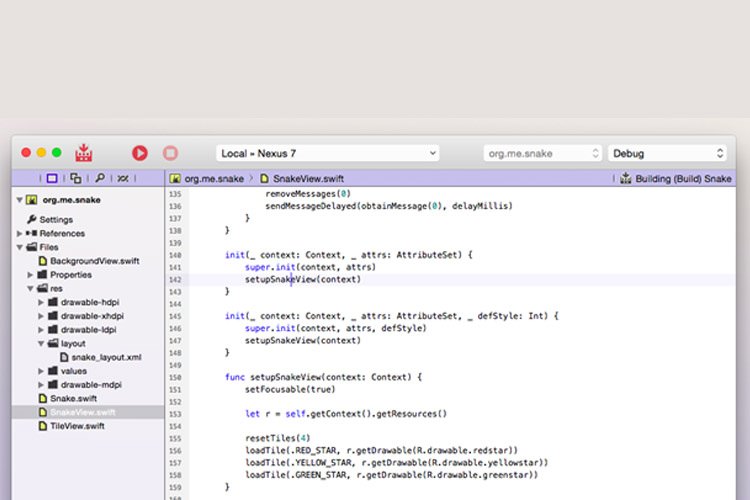Open Settings in the project tree
The width and height of the screenshot is (750, 500).
tap(56, 220)
